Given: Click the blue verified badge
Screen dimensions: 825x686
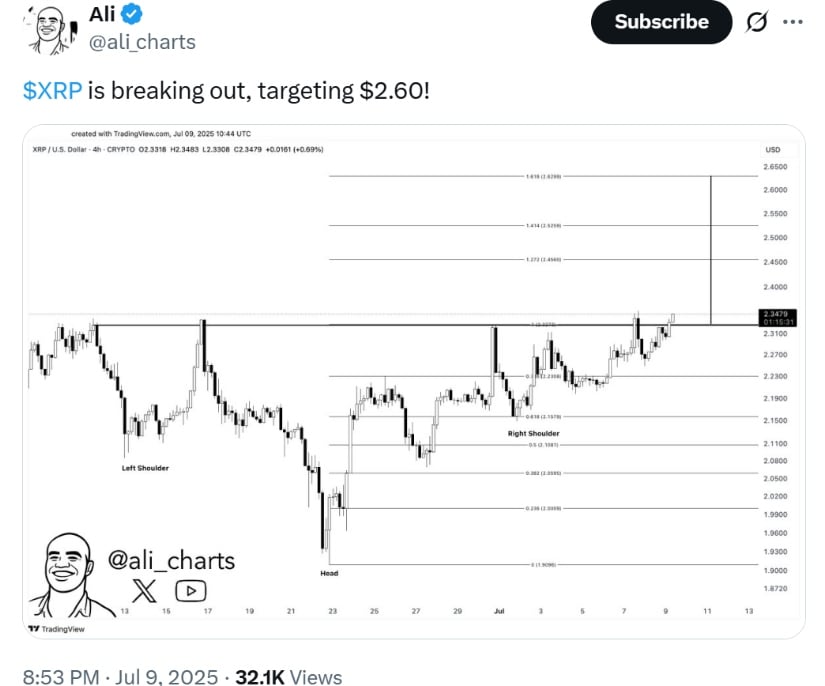Looking at the screenshot, I should point(132,14).
